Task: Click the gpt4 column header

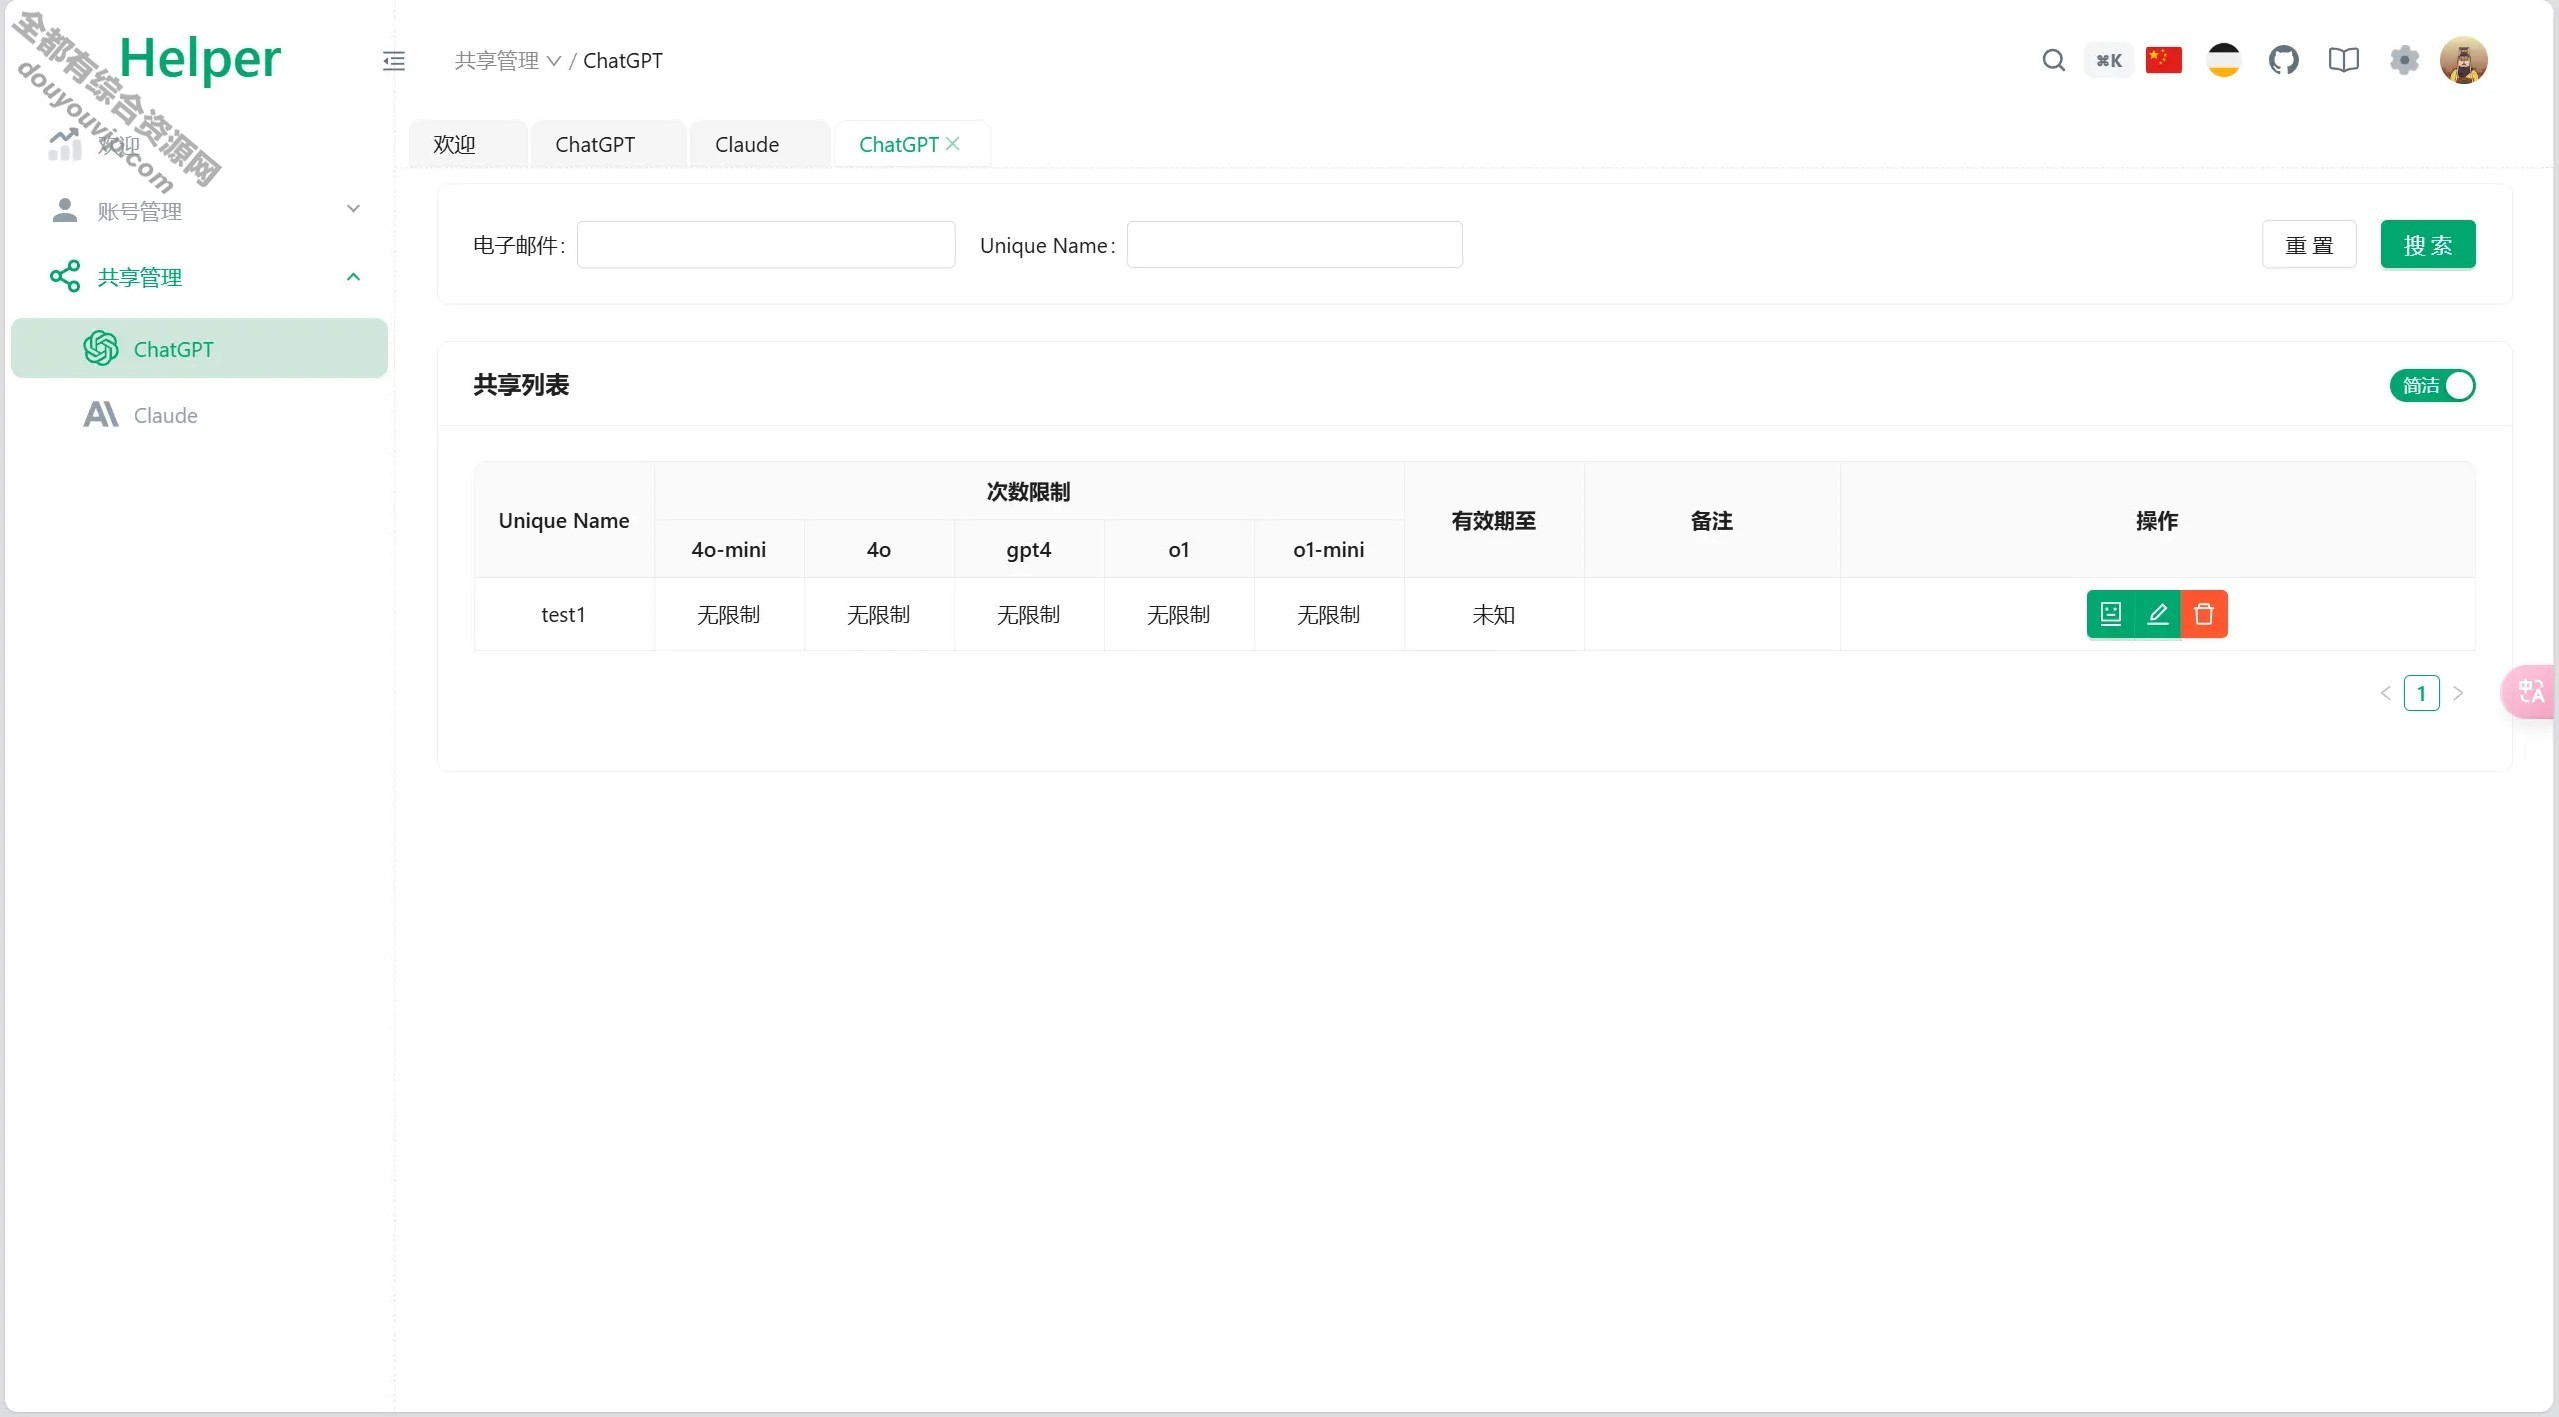Action: click(1029, 549)
